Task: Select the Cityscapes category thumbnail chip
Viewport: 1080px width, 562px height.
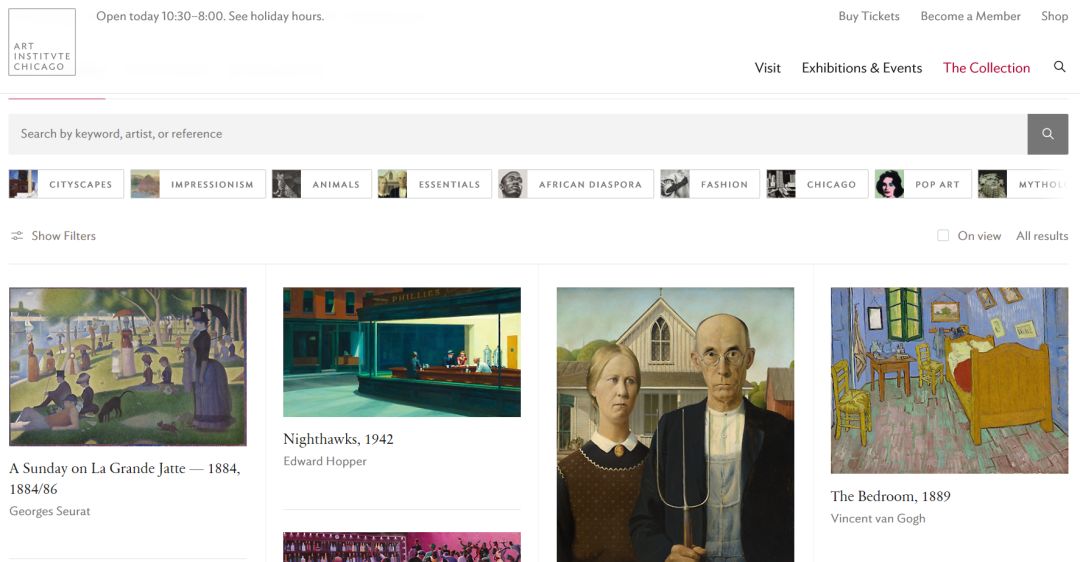Action: click(x=67, y=184)
